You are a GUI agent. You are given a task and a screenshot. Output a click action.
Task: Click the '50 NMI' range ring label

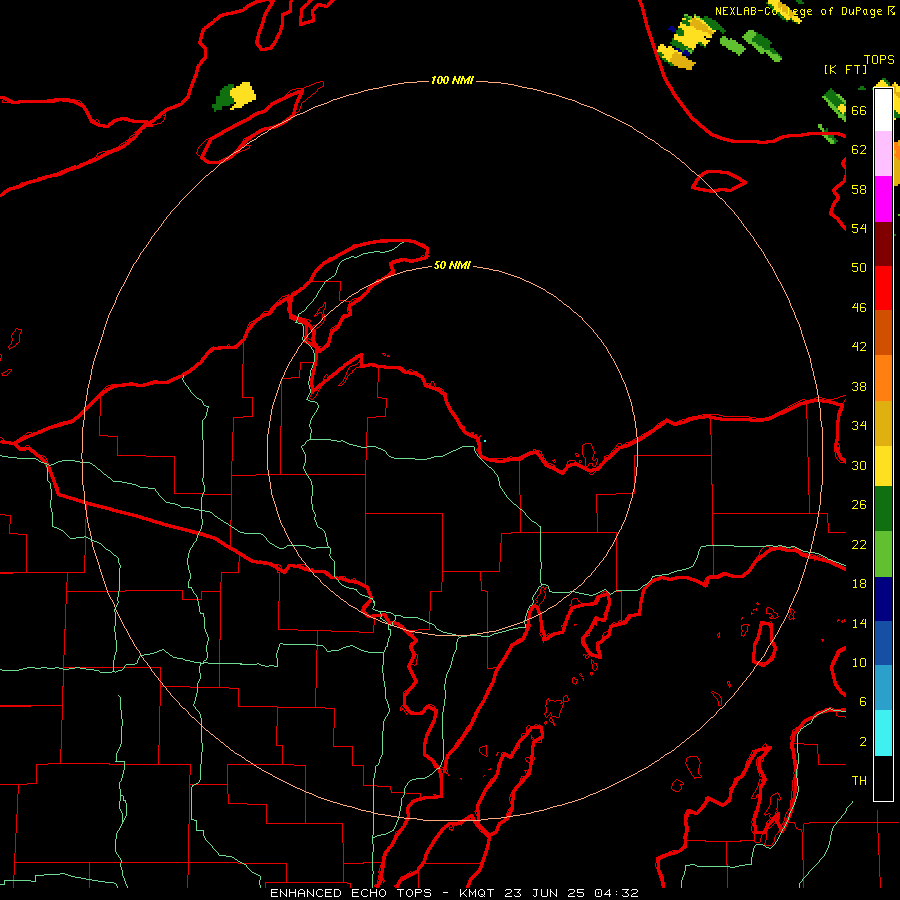coord(452,265)
